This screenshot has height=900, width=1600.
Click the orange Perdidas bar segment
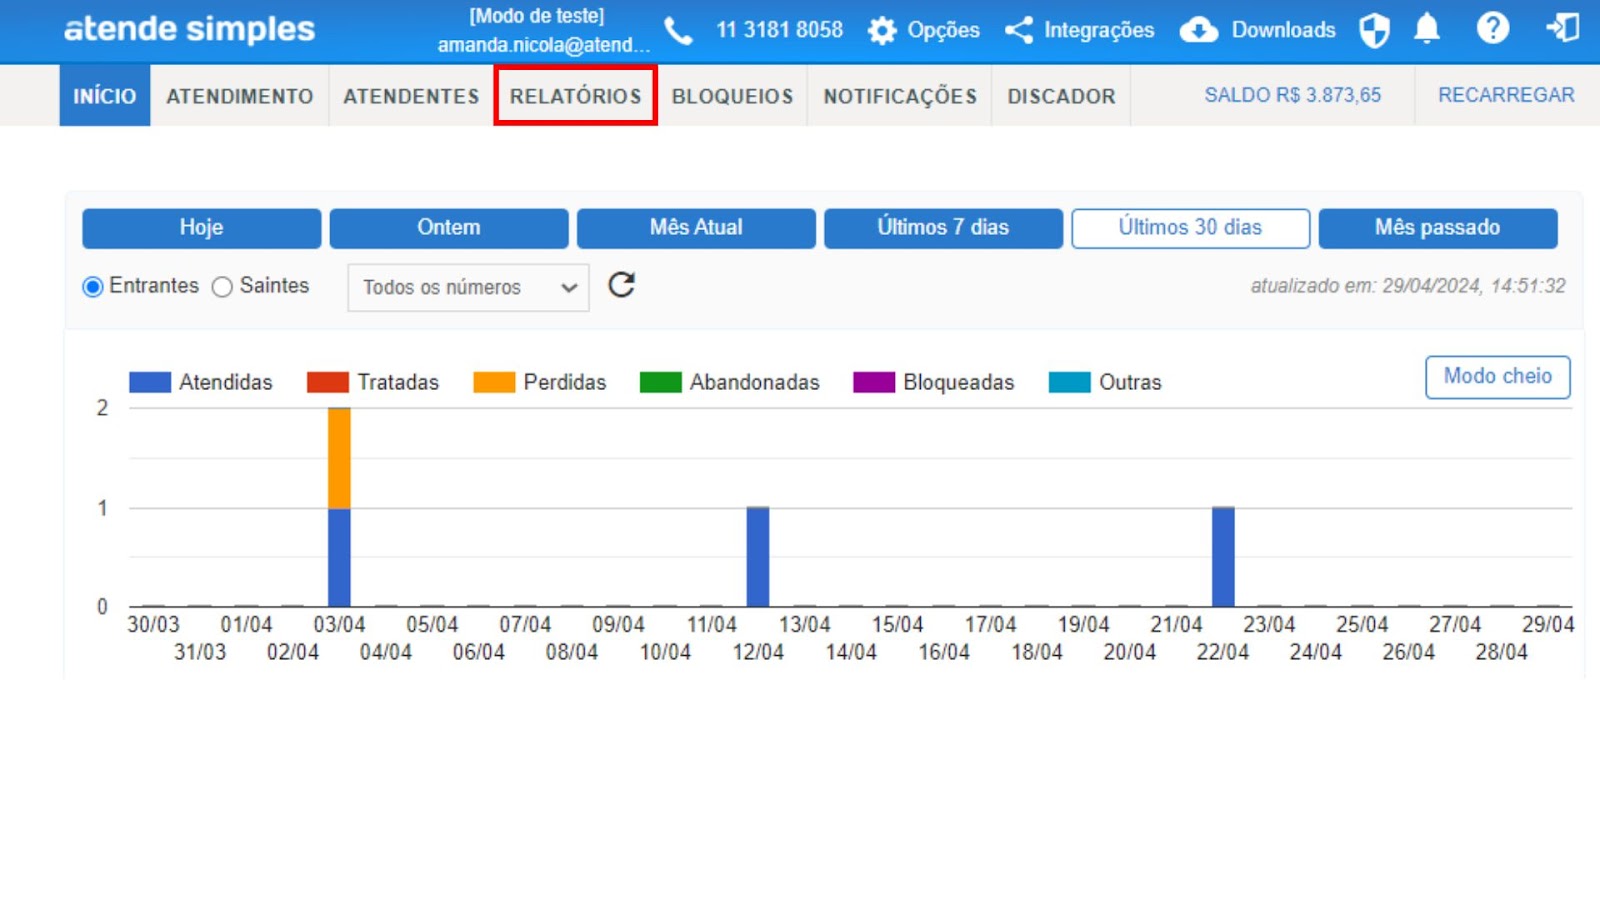tap(339, 458)
